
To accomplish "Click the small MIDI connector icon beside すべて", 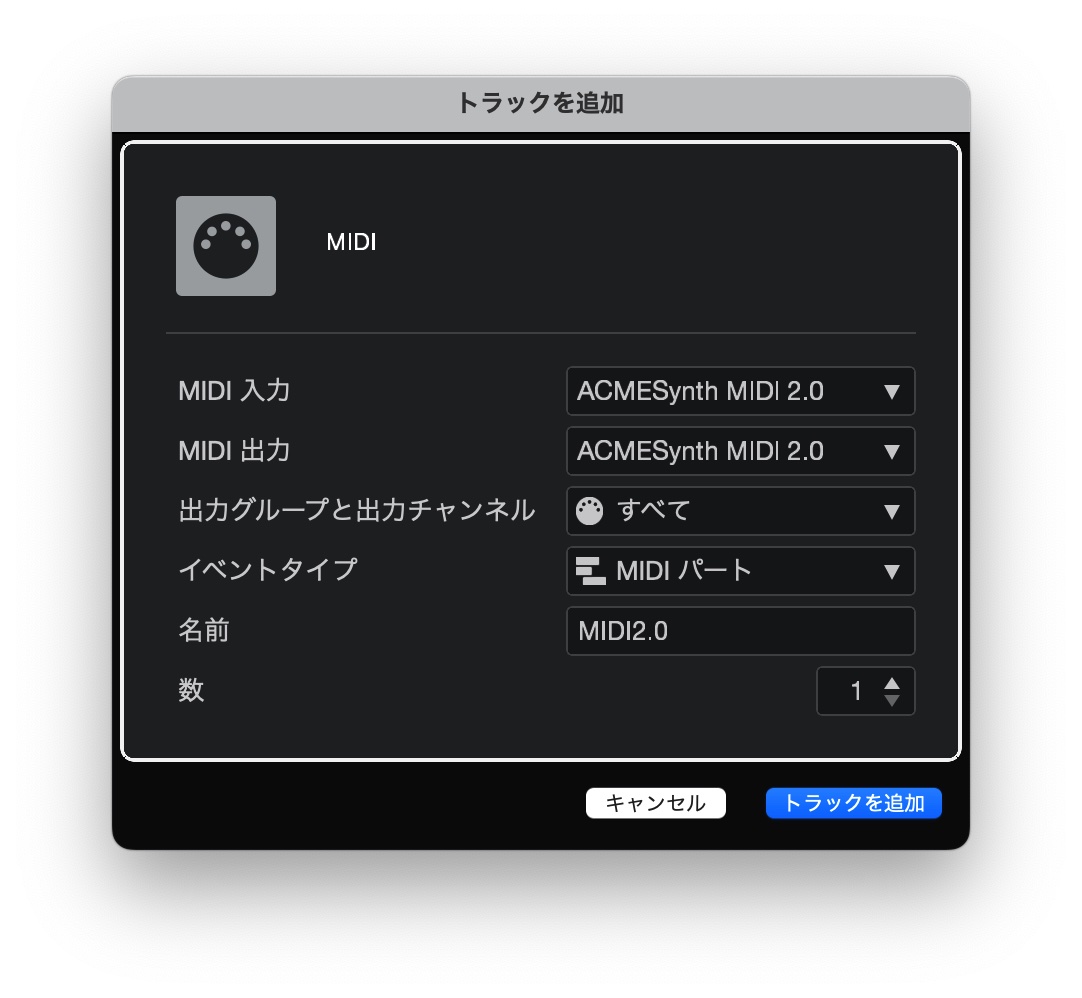I will point(590,511).
